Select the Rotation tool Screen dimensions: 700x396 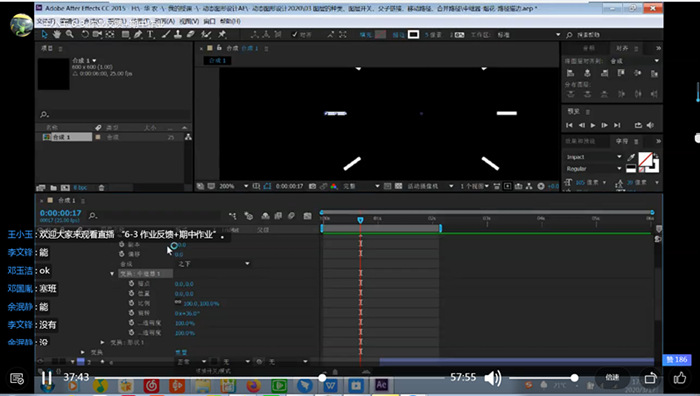tap(85, 34)
